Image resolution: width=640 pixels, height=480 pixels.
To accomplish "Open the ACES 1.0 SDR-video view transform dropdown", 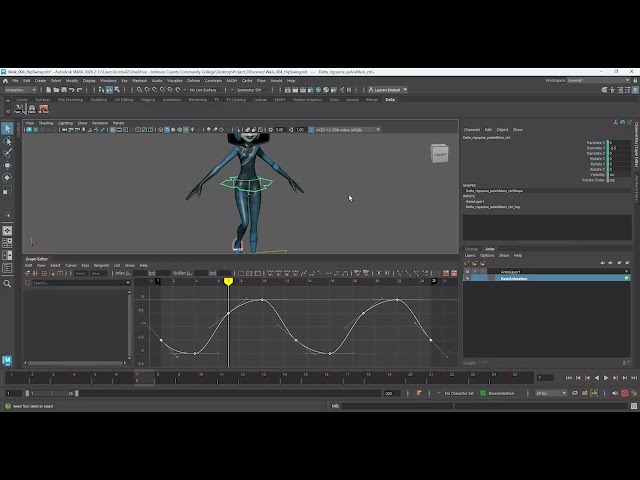I will coord(348,130).
